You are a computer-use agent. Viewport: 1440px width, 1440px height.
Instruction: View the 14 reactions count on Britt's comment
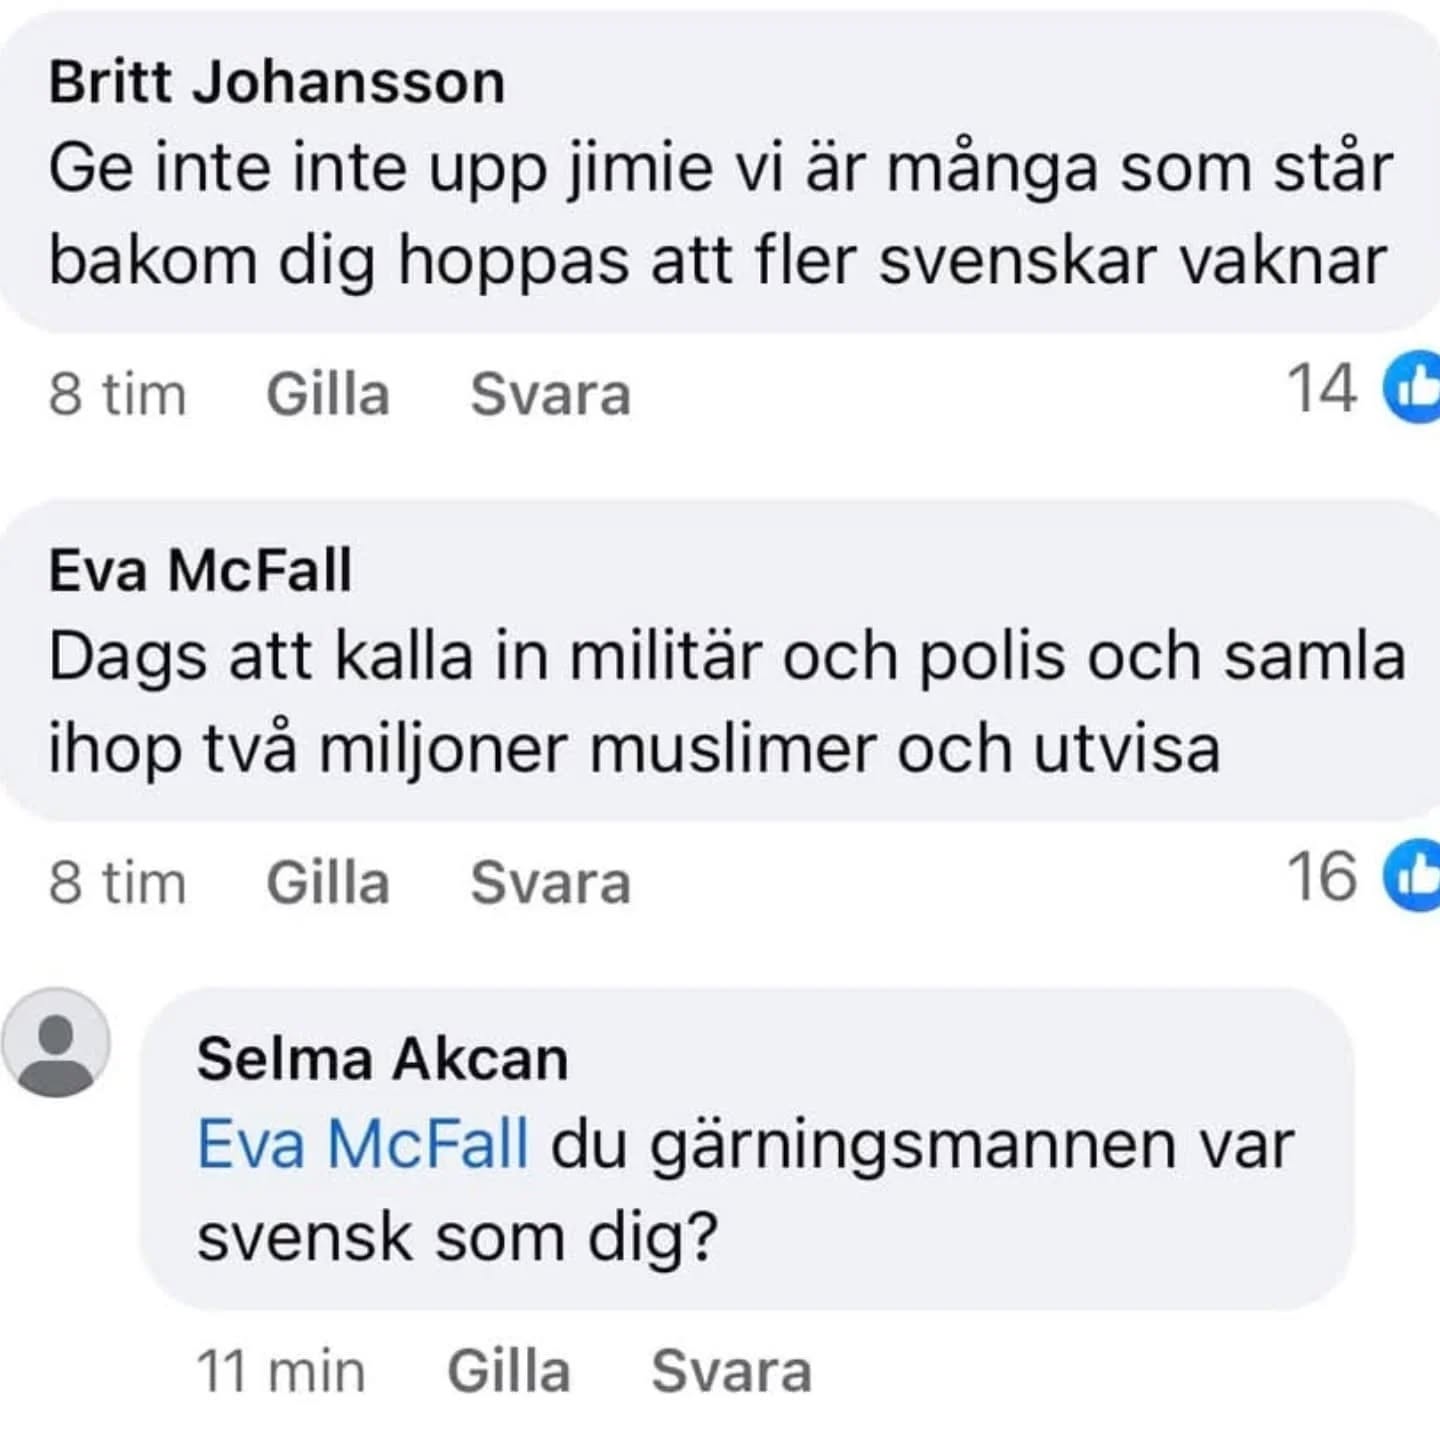(1322, 388)
